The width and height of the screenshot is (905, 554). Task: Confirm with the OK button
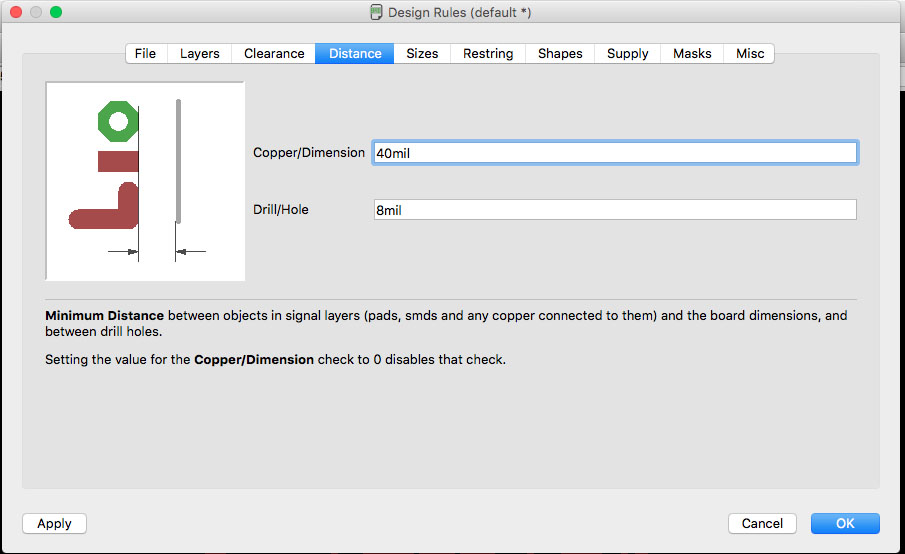coord(845,523)
